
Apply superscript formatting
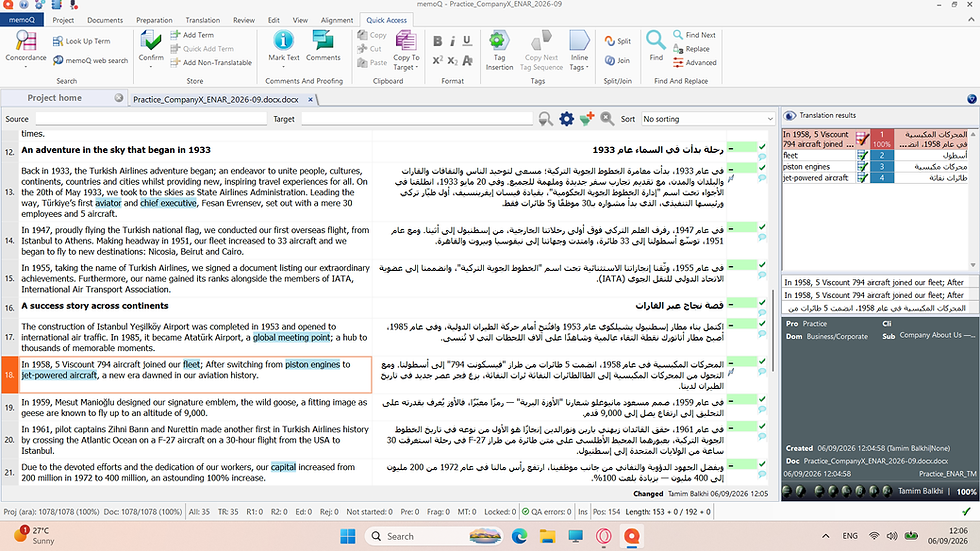(438, 60)
